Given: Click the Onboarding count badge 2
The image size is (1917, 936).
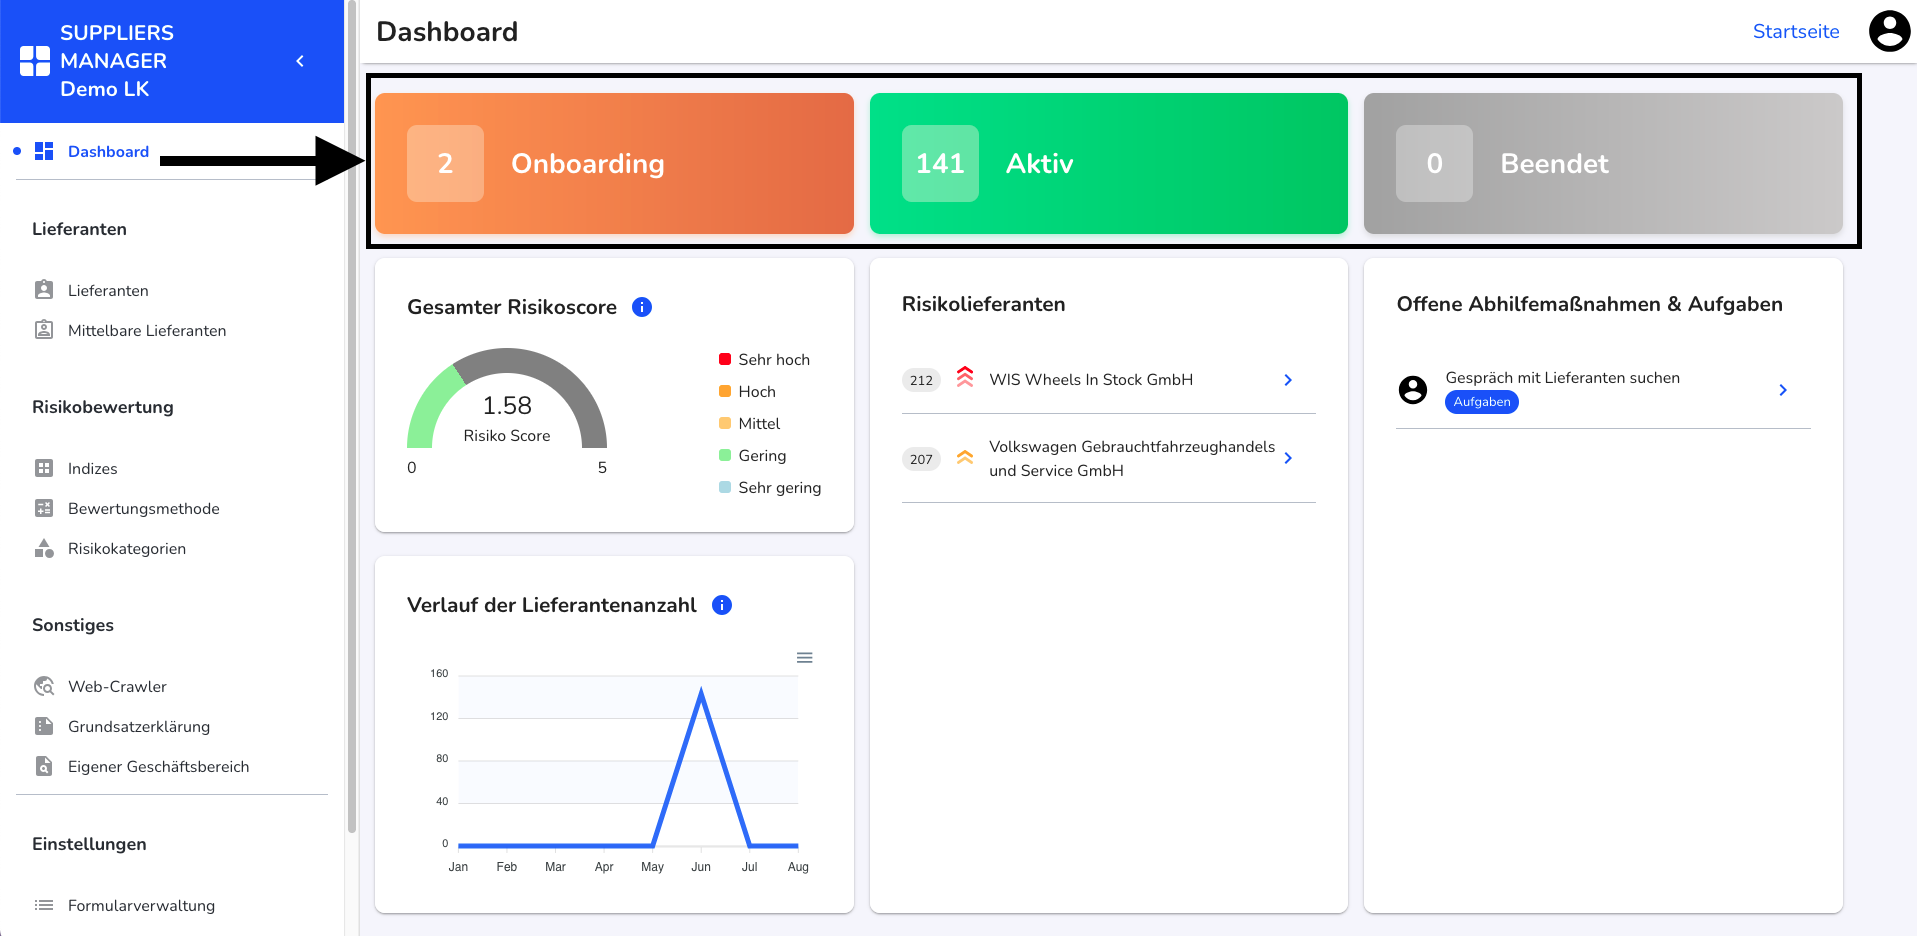Looking at the screenshot, I should coord(445,163).
